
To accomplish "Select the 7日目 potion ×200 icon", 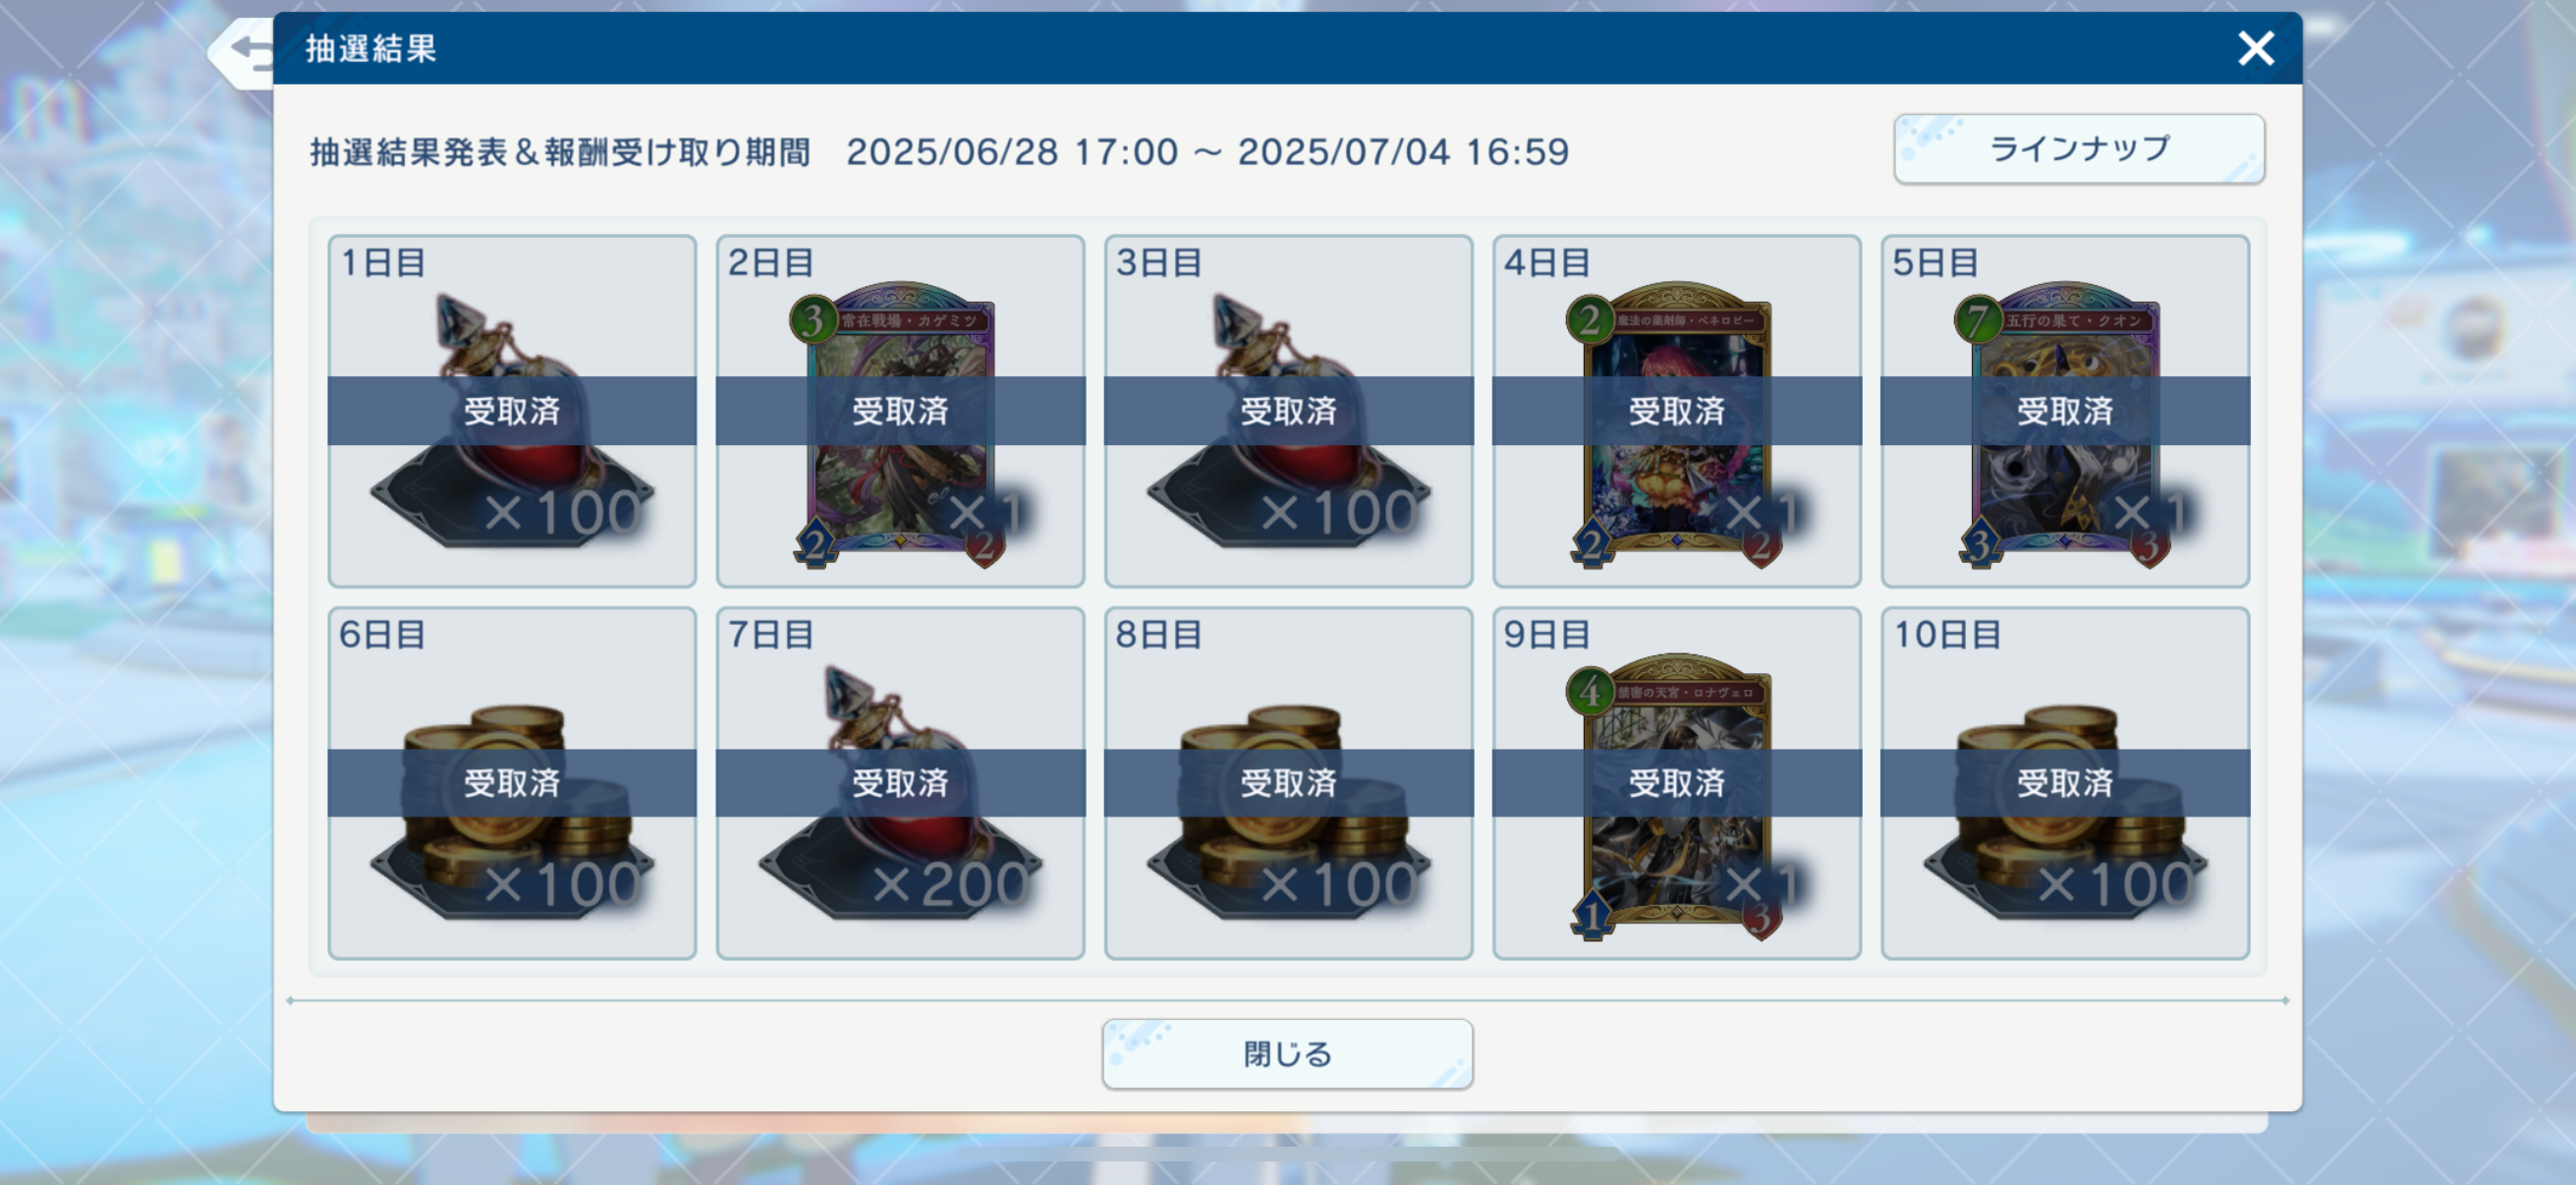I will point(900,792).
